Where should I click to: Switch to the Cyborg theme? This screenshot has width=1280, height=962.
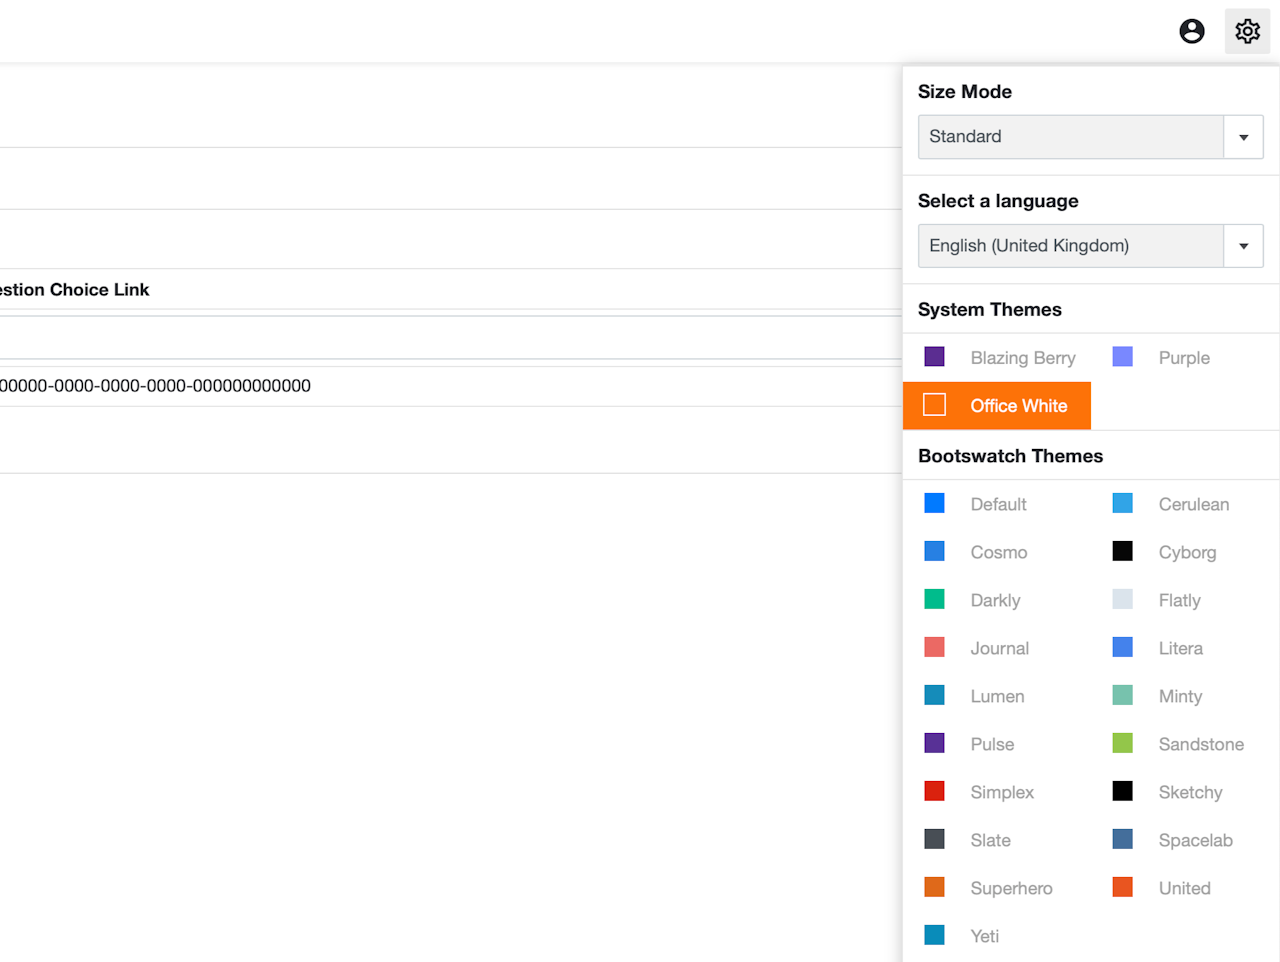(1187, 552)
